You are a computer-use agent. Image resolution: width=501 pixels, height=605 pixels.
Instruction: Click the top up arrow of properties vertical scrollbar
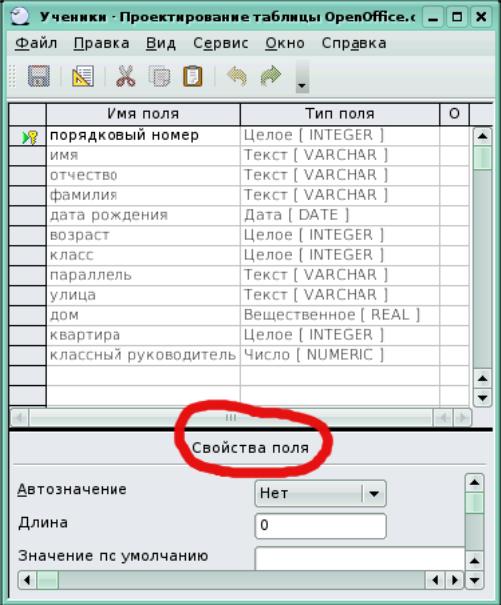tap(474, 482)
